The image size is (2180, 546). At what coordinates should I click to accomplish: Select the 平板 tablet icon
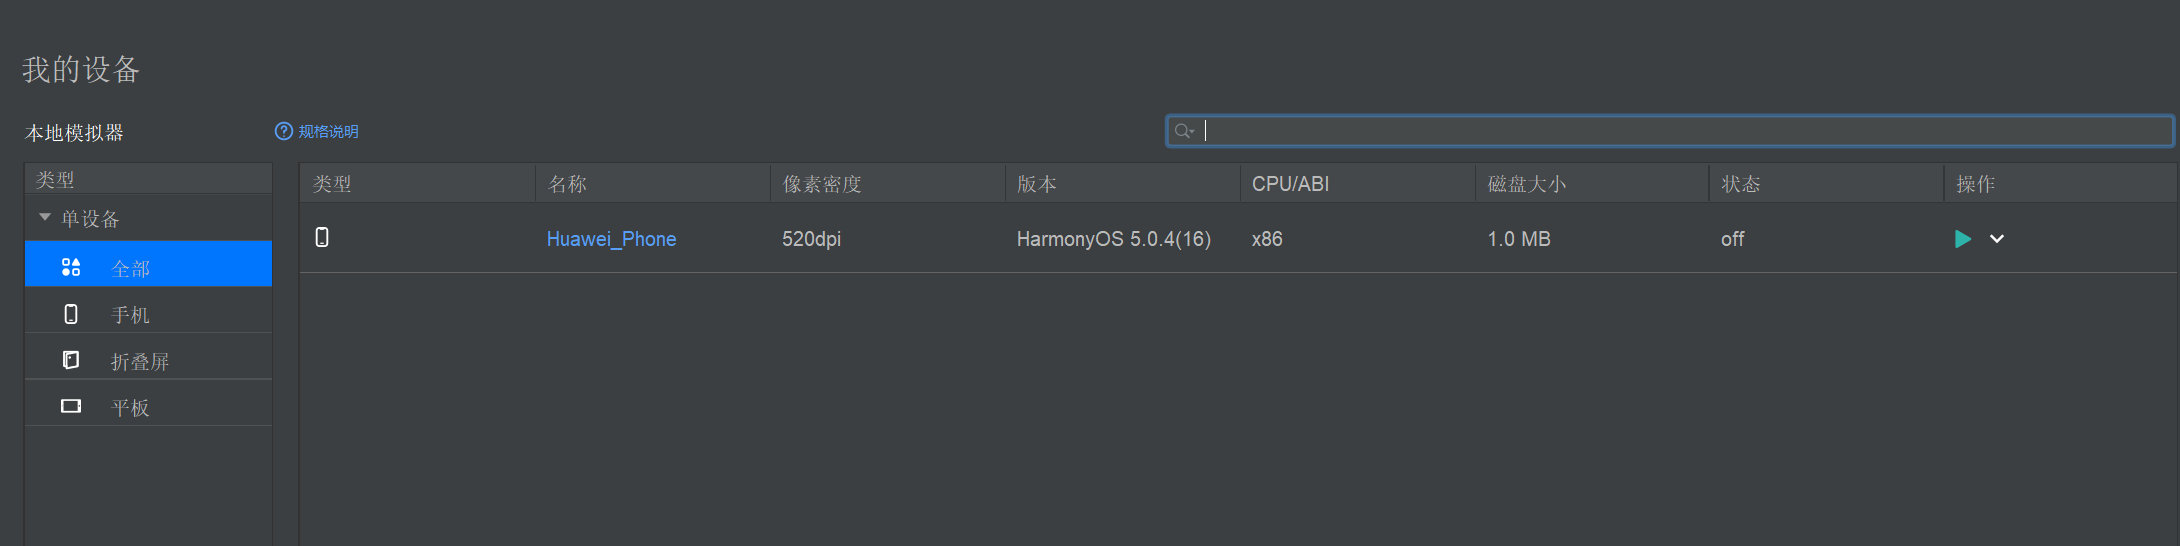pos(71,406)
